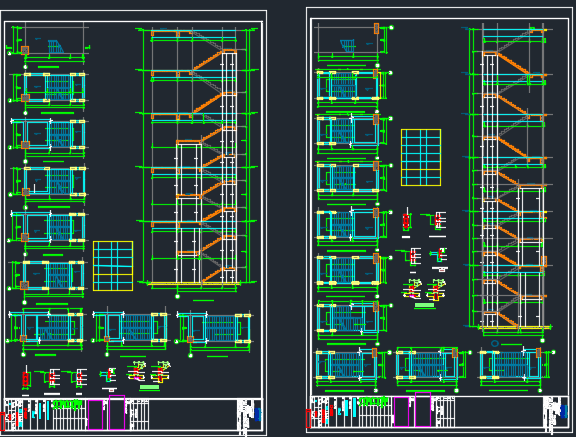Click light green label bar under left sheet details
Image resolution: width=576 pixels, height=437 pixels.
pos(150,387)
